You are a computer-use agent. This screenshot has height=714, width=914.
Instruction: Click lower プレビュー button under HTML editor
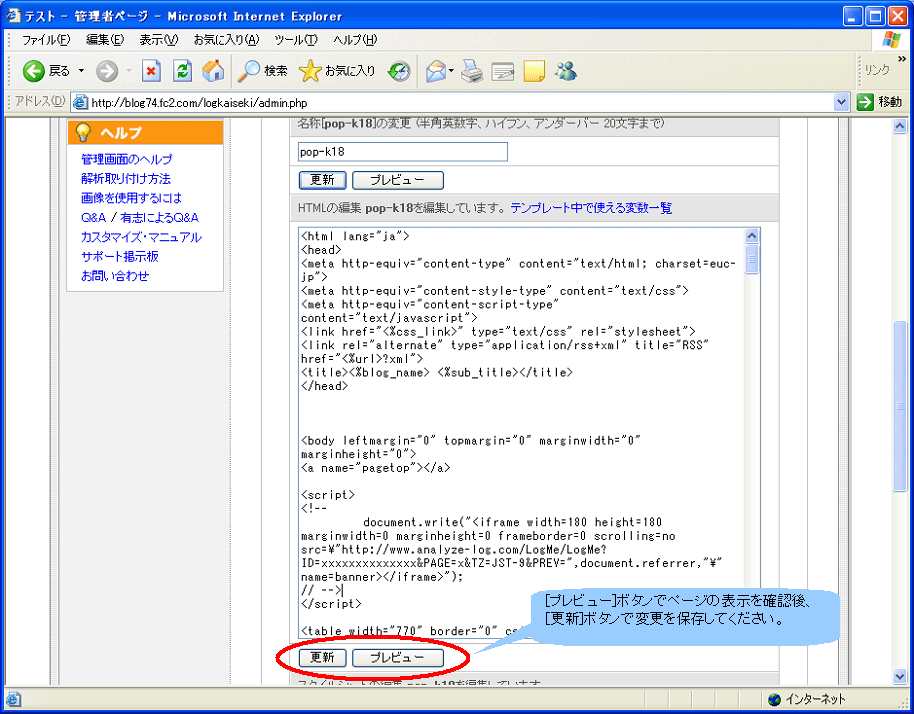[x=398, y=658]
